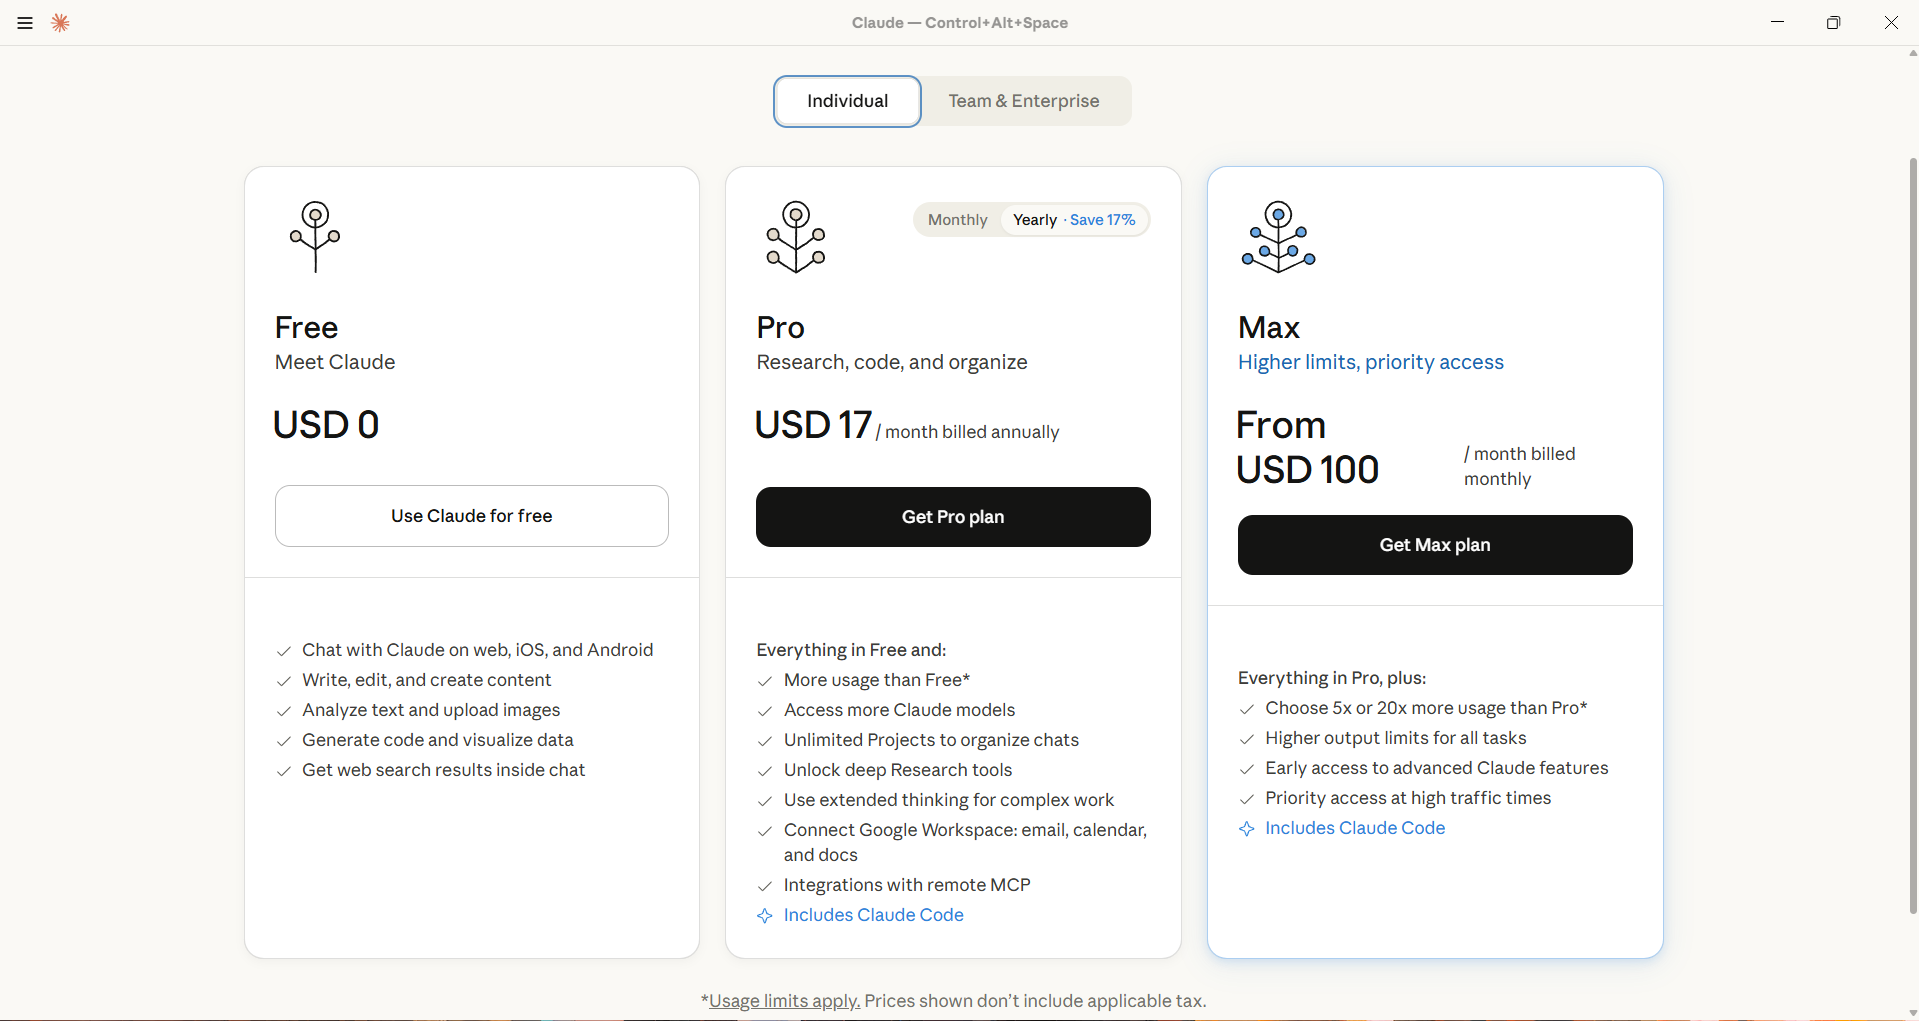Switch Pro billing to Yearly

[1074, 220]
